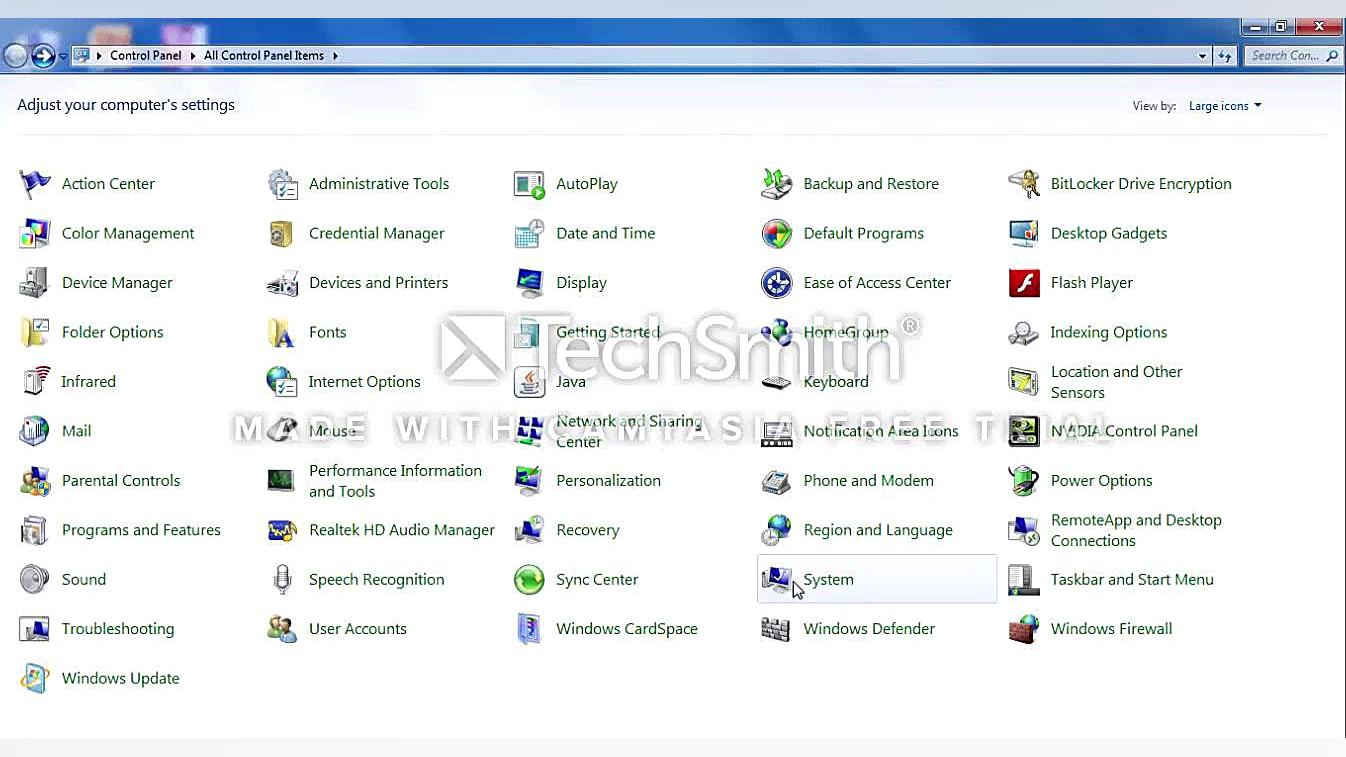Click the search magnifier icon
The height and width of the screenshot is (757, 1346).
[1332, 56]
